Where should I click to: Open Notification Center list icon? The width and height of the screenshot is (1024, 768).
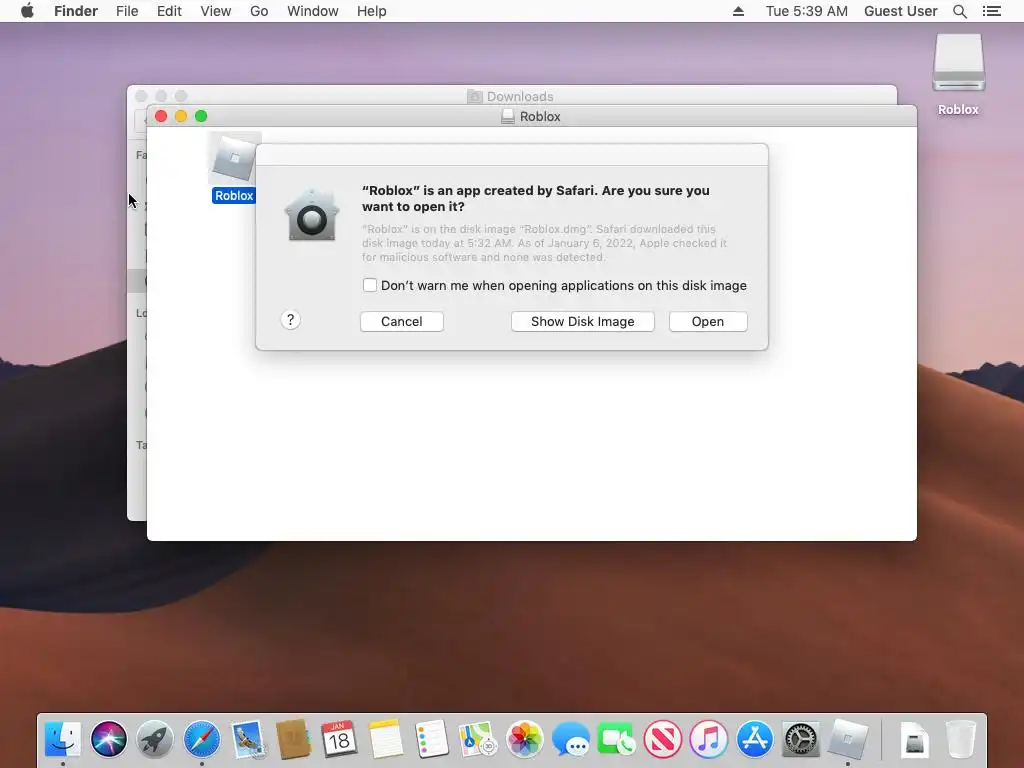992,11
